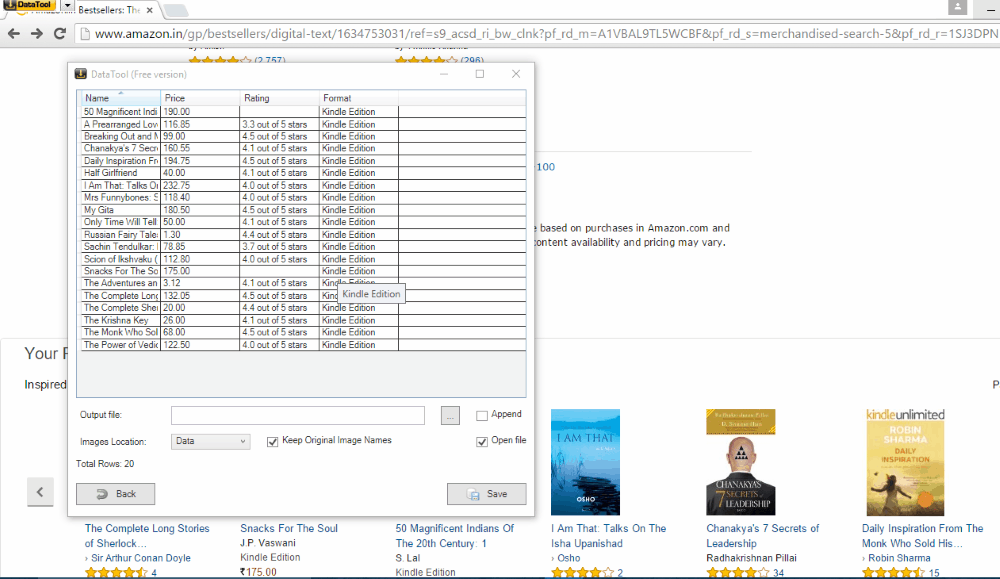The image size is (1000, 579).
Task: Click the star rating under Robin Sharma
Action: click(x=893, y=573)
